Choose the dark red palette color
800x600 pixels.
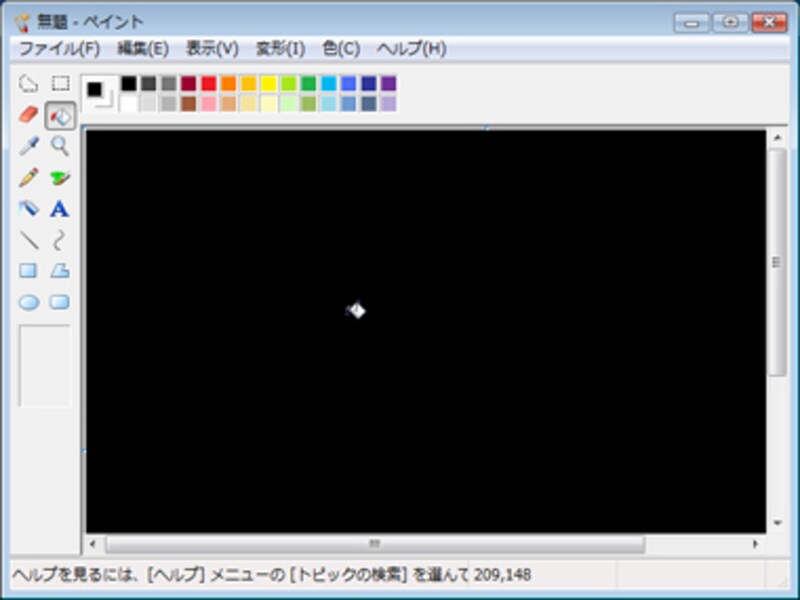tap(189, 83)
